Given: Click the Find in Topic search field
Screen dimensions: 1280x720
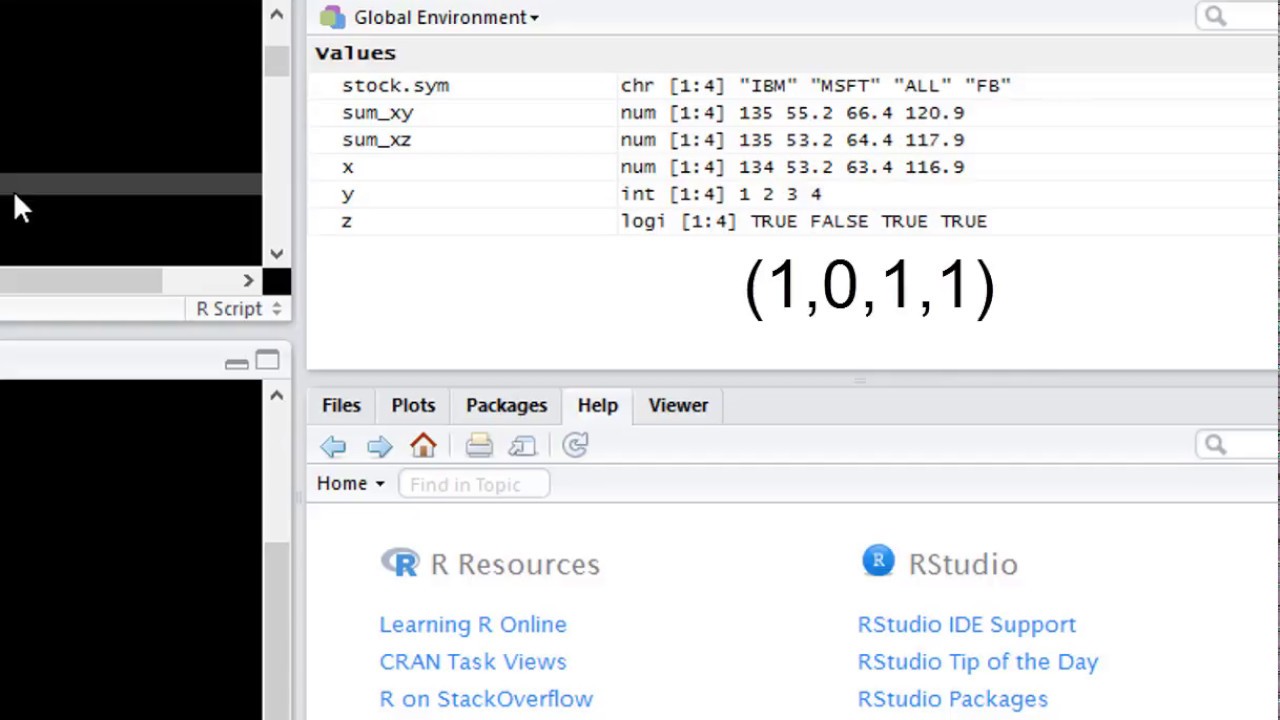Looking at the screenshot, I should click(473, 484).
